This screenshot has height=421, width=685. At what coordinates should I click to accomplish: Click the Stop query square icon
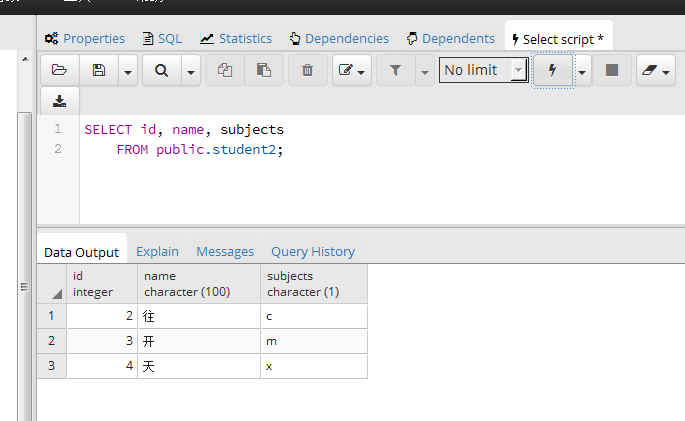tap(612, 70)
